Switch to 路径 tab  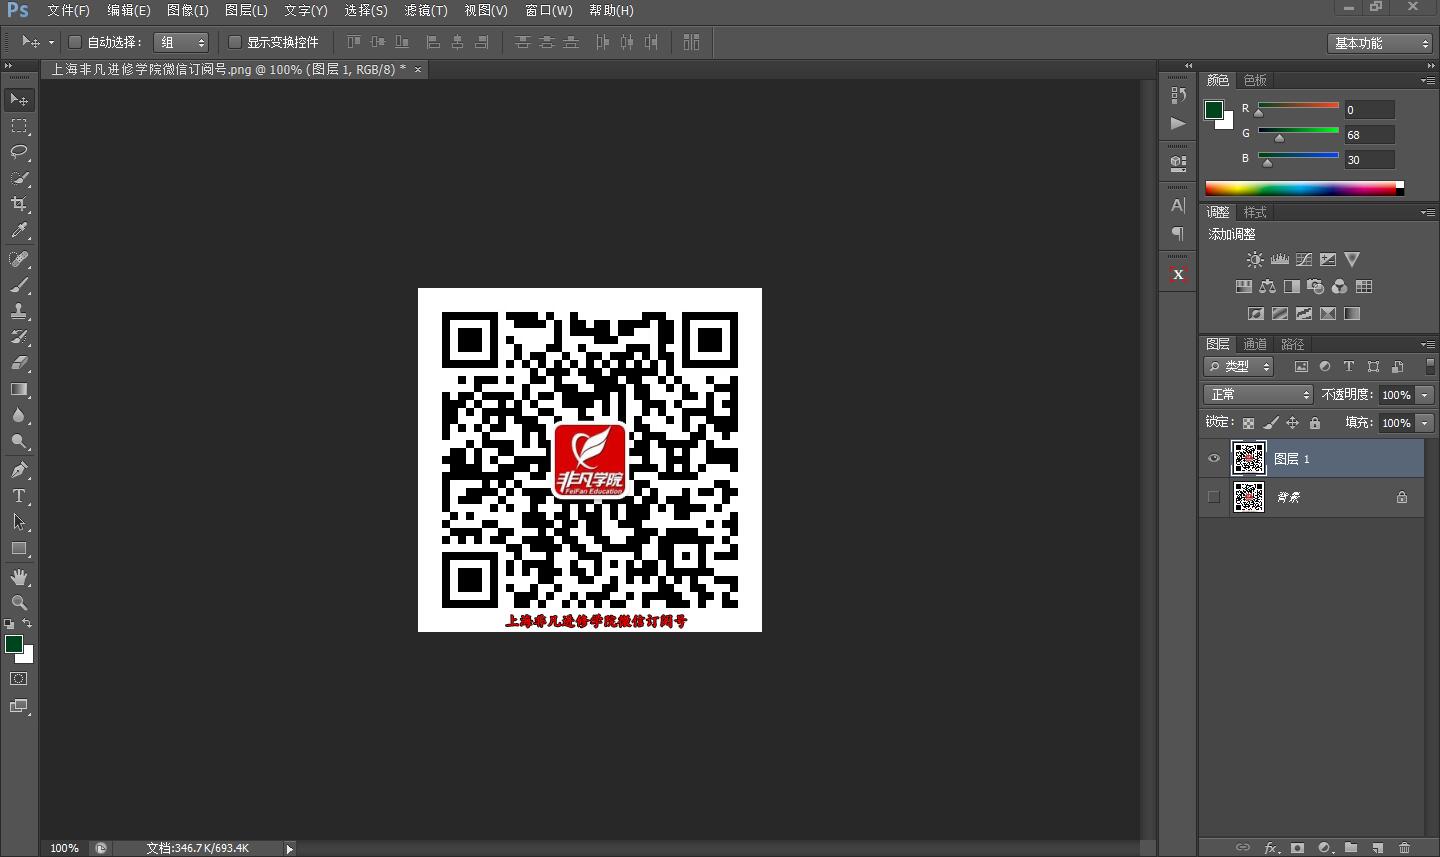[1293, 344]
